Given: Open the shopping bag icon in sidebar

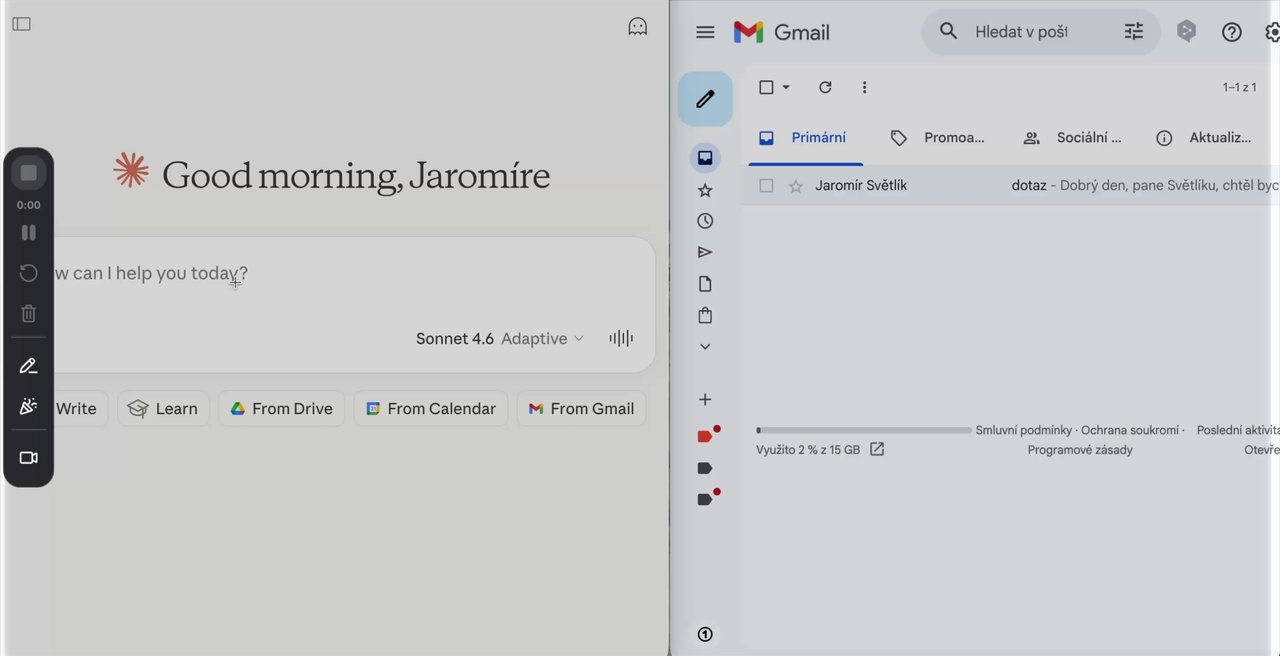Looking at the screenshot, I should coord(705,316).
